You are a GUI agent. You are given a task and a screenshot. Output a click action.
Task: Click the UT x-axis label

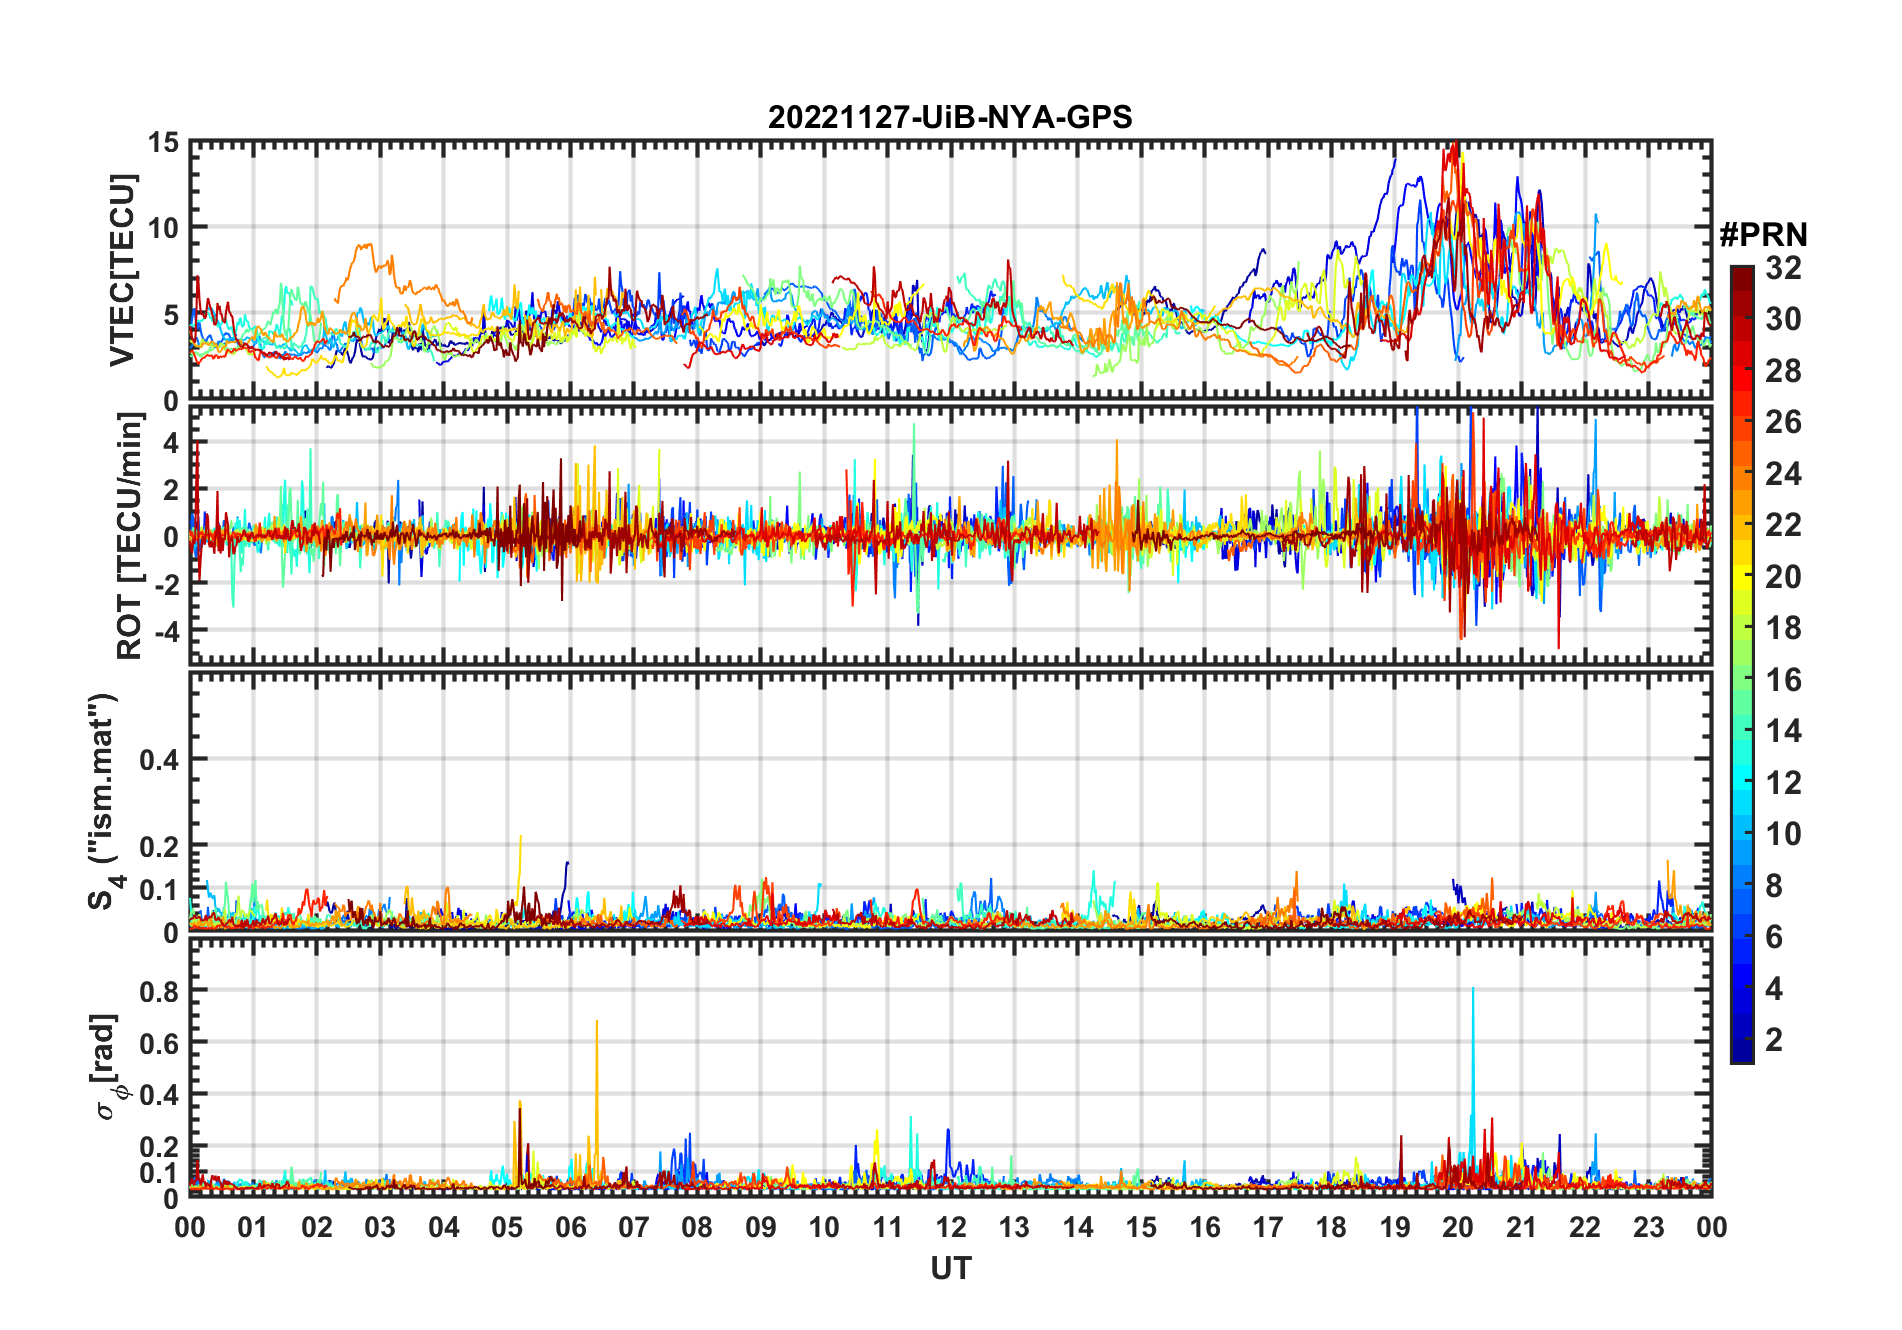click(x=951, y=1269)
